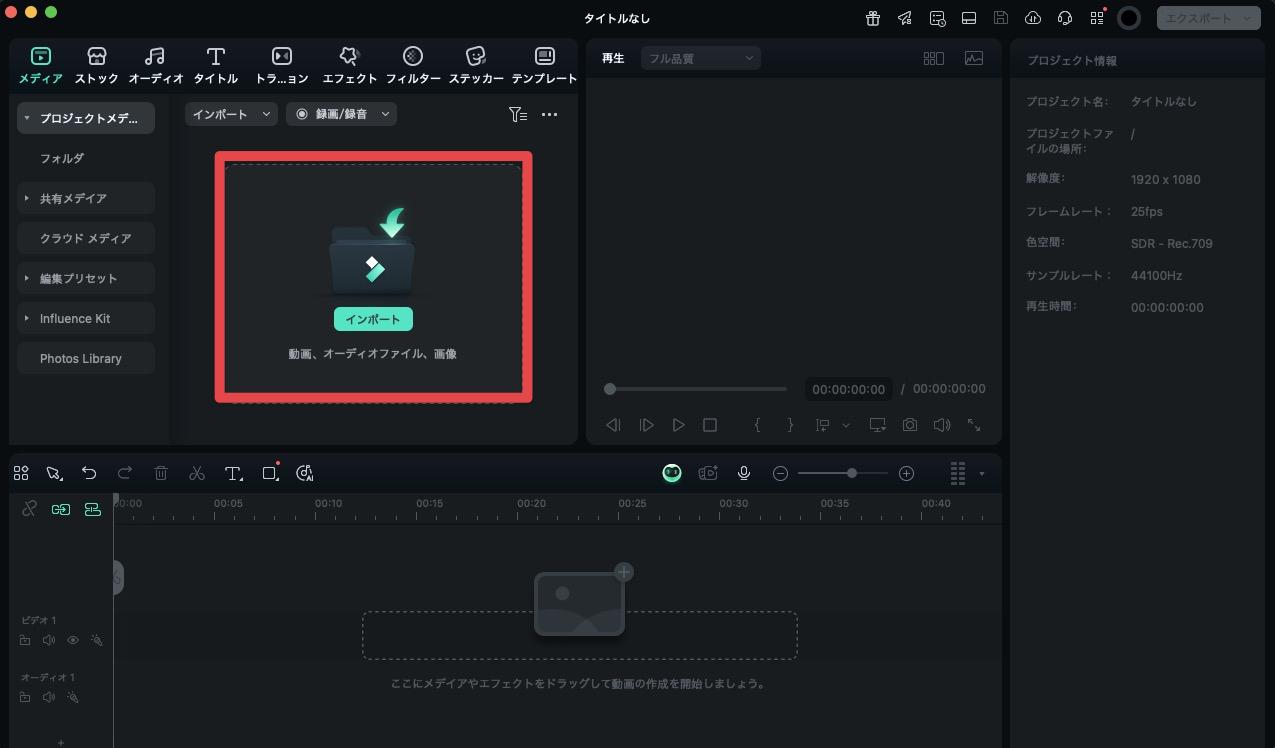Click the current timecode 00:00:00:00 field
Screen dimensions: 1275x748
click(x=849, y=389)
